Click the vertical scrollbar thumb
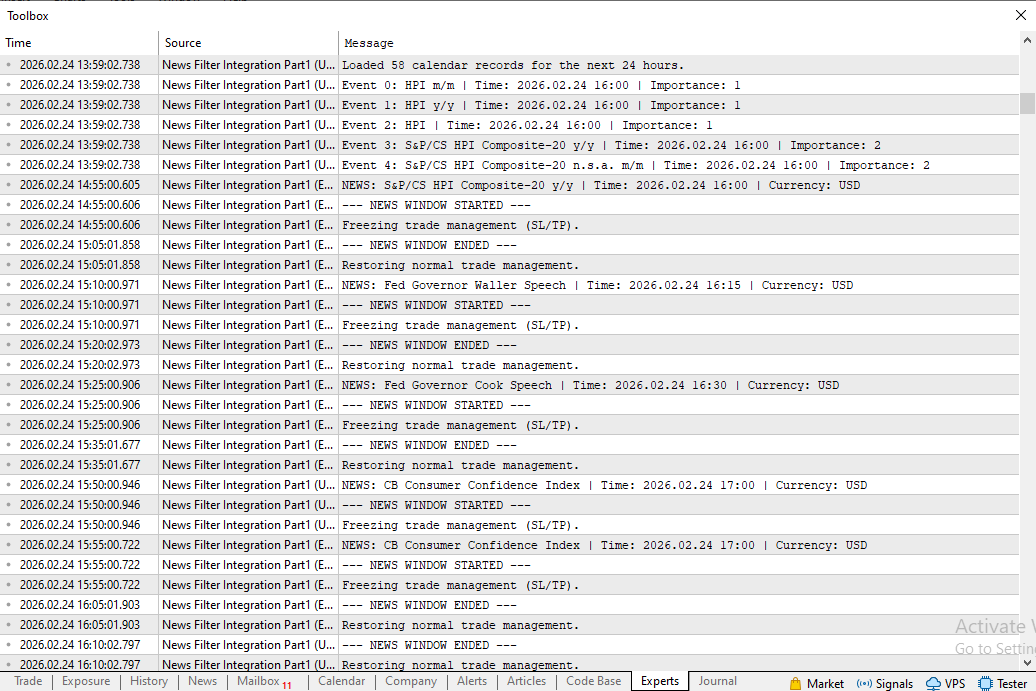 pyautogui.click(x=1027, y=104)
